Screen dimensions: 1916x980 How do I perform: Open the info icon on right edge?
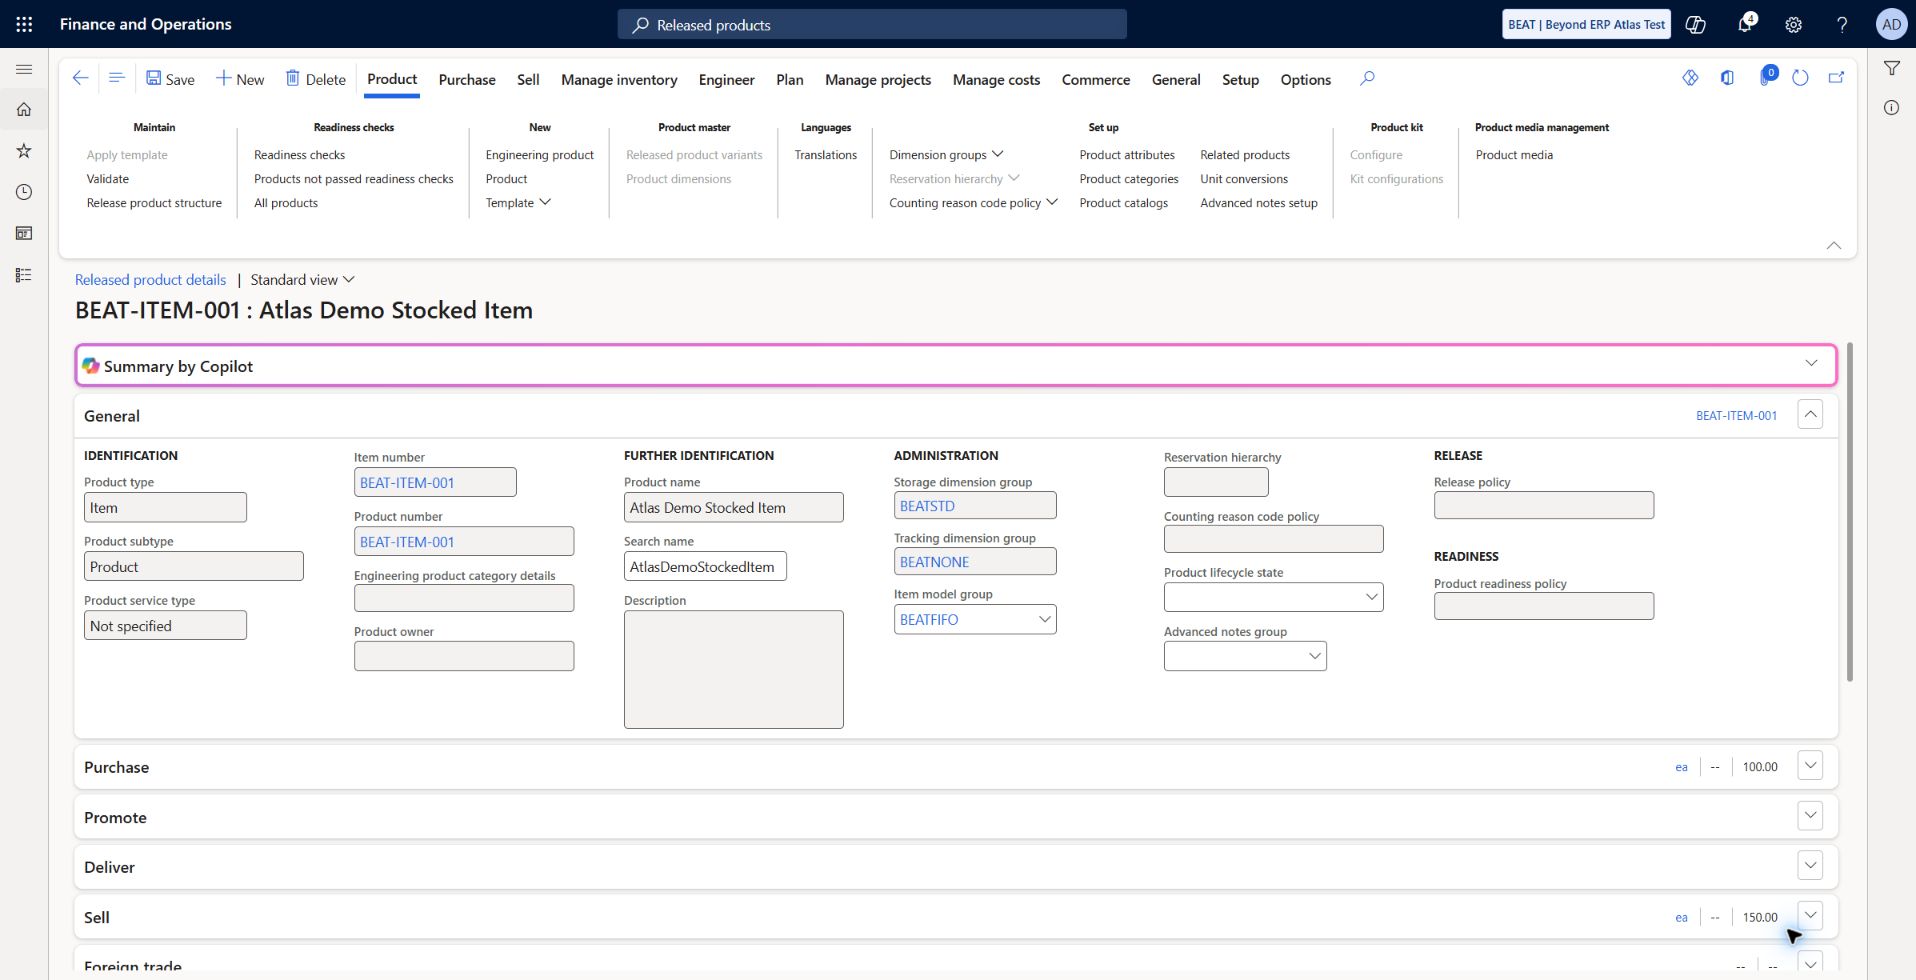tap(1892, 108)
